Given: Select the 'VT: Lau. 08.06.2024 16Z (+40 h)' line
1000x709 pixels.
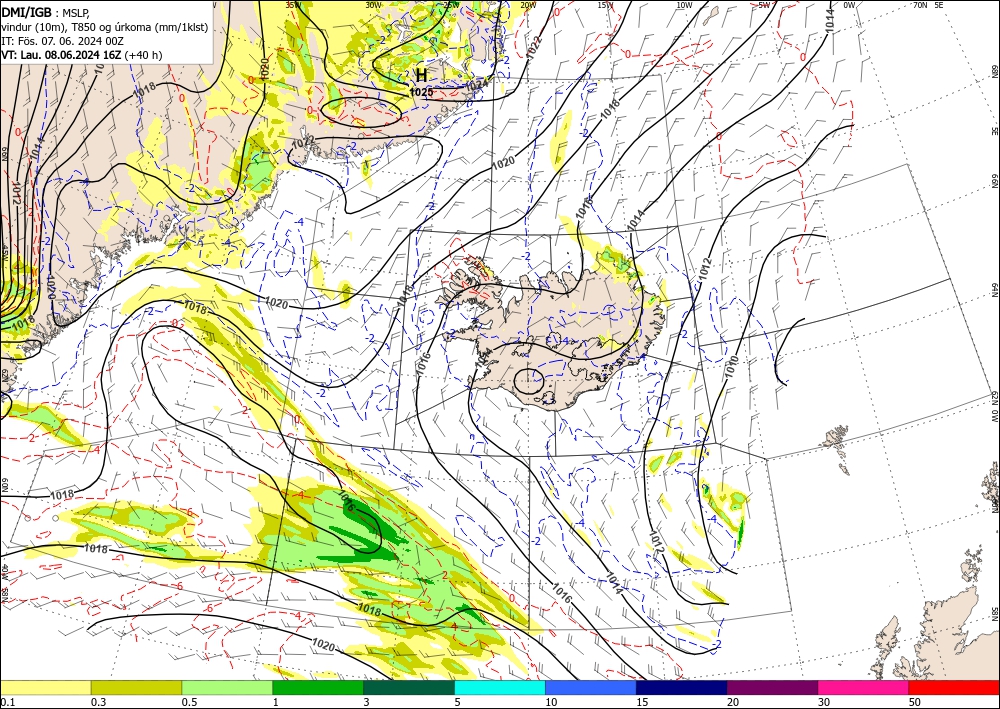Looking at the screenshot, I should click(x=82, y=55).
